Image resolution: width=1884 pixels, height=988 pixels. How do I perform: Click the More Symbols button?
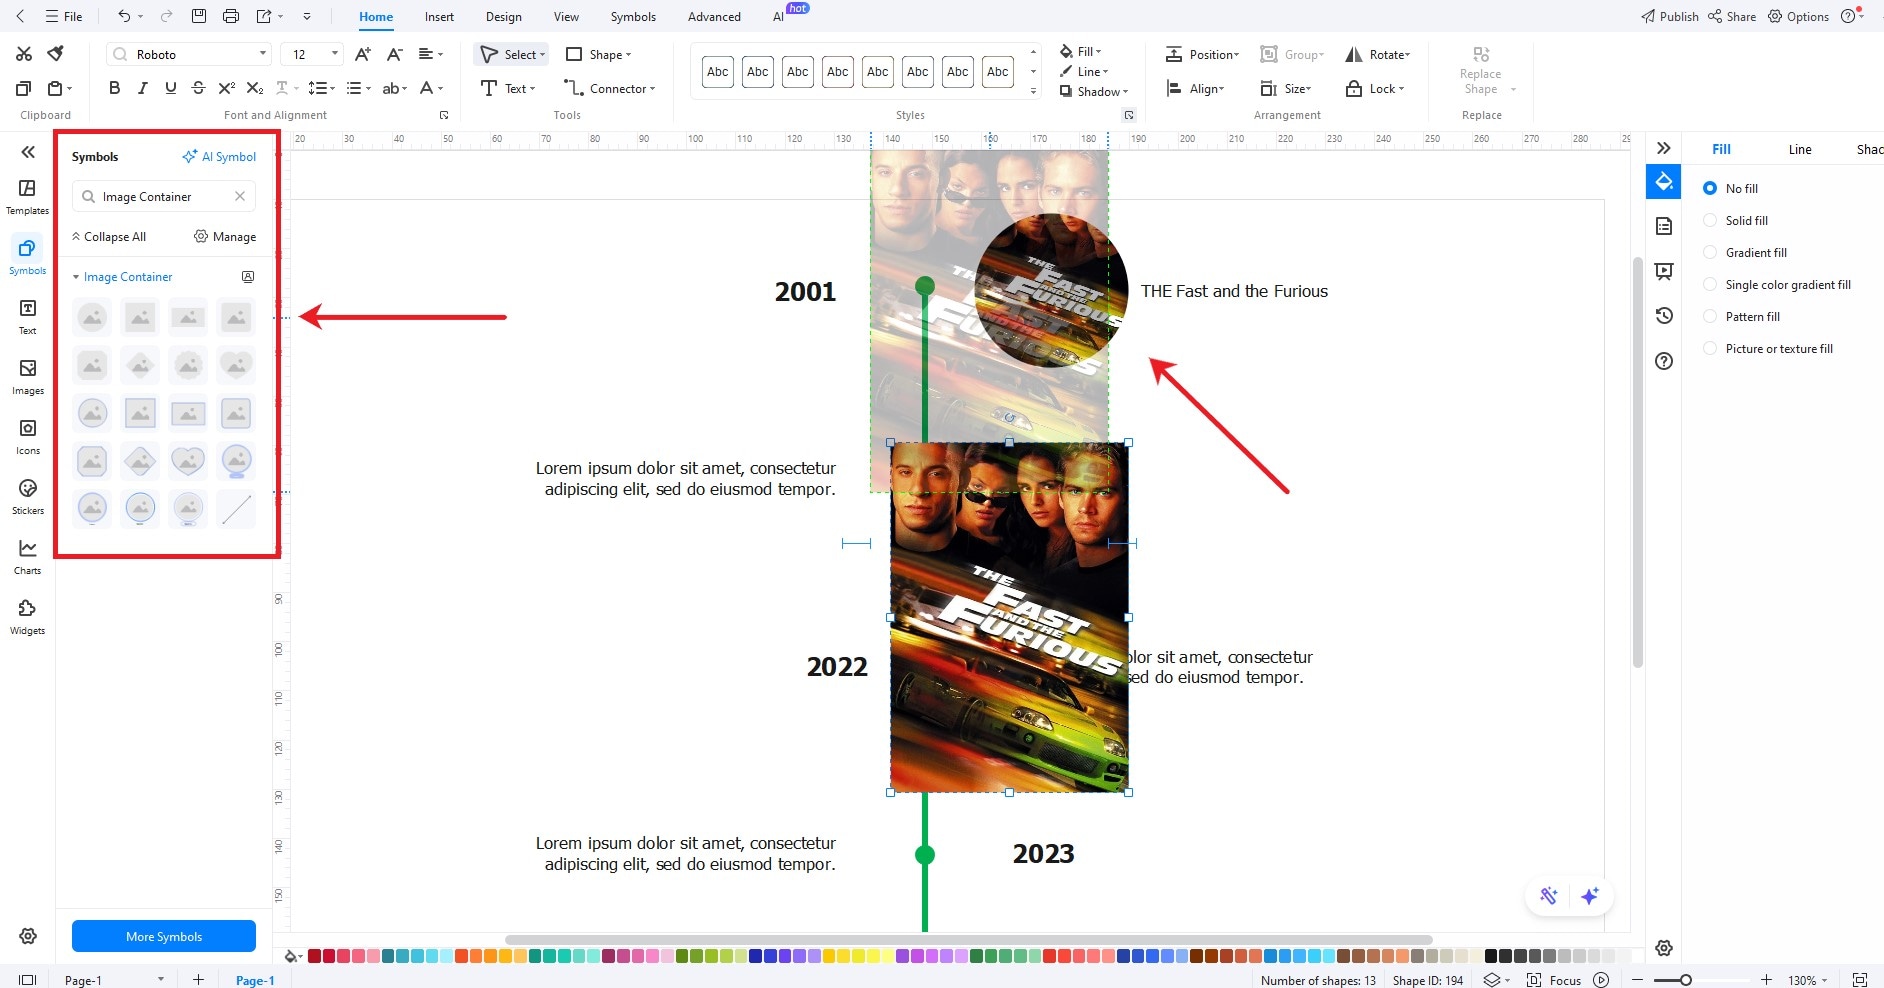point(164,936)
